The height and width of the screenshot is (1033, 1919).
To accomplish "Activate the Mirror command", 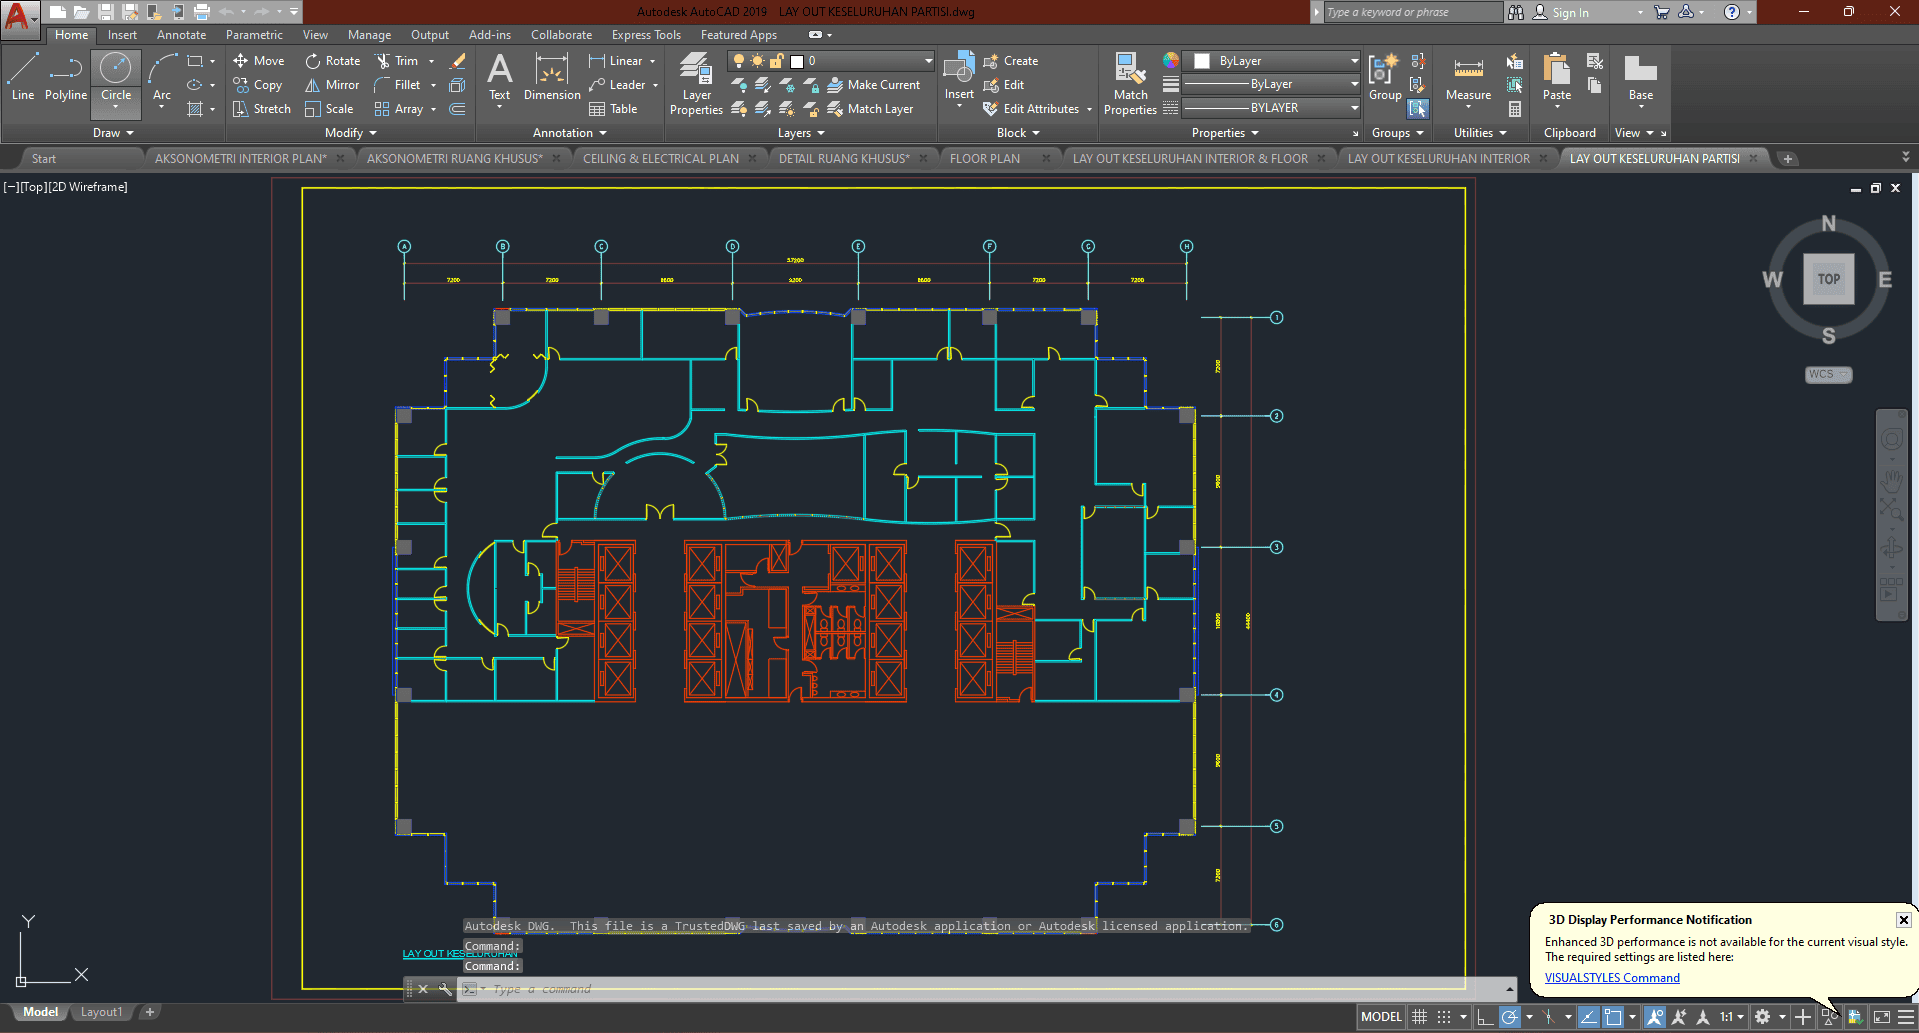I will pyautogui.click(x=331, y=84).
